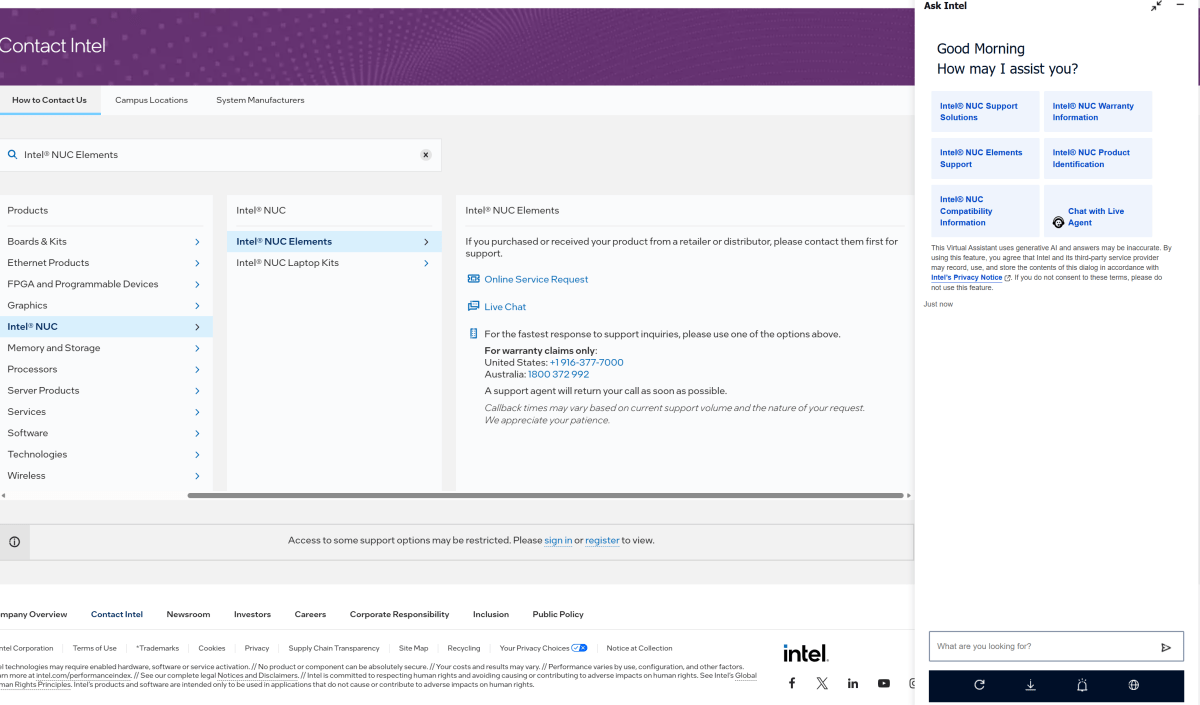Click the notification bell in chat
1200x705 pixels.
click(1082, 685)
